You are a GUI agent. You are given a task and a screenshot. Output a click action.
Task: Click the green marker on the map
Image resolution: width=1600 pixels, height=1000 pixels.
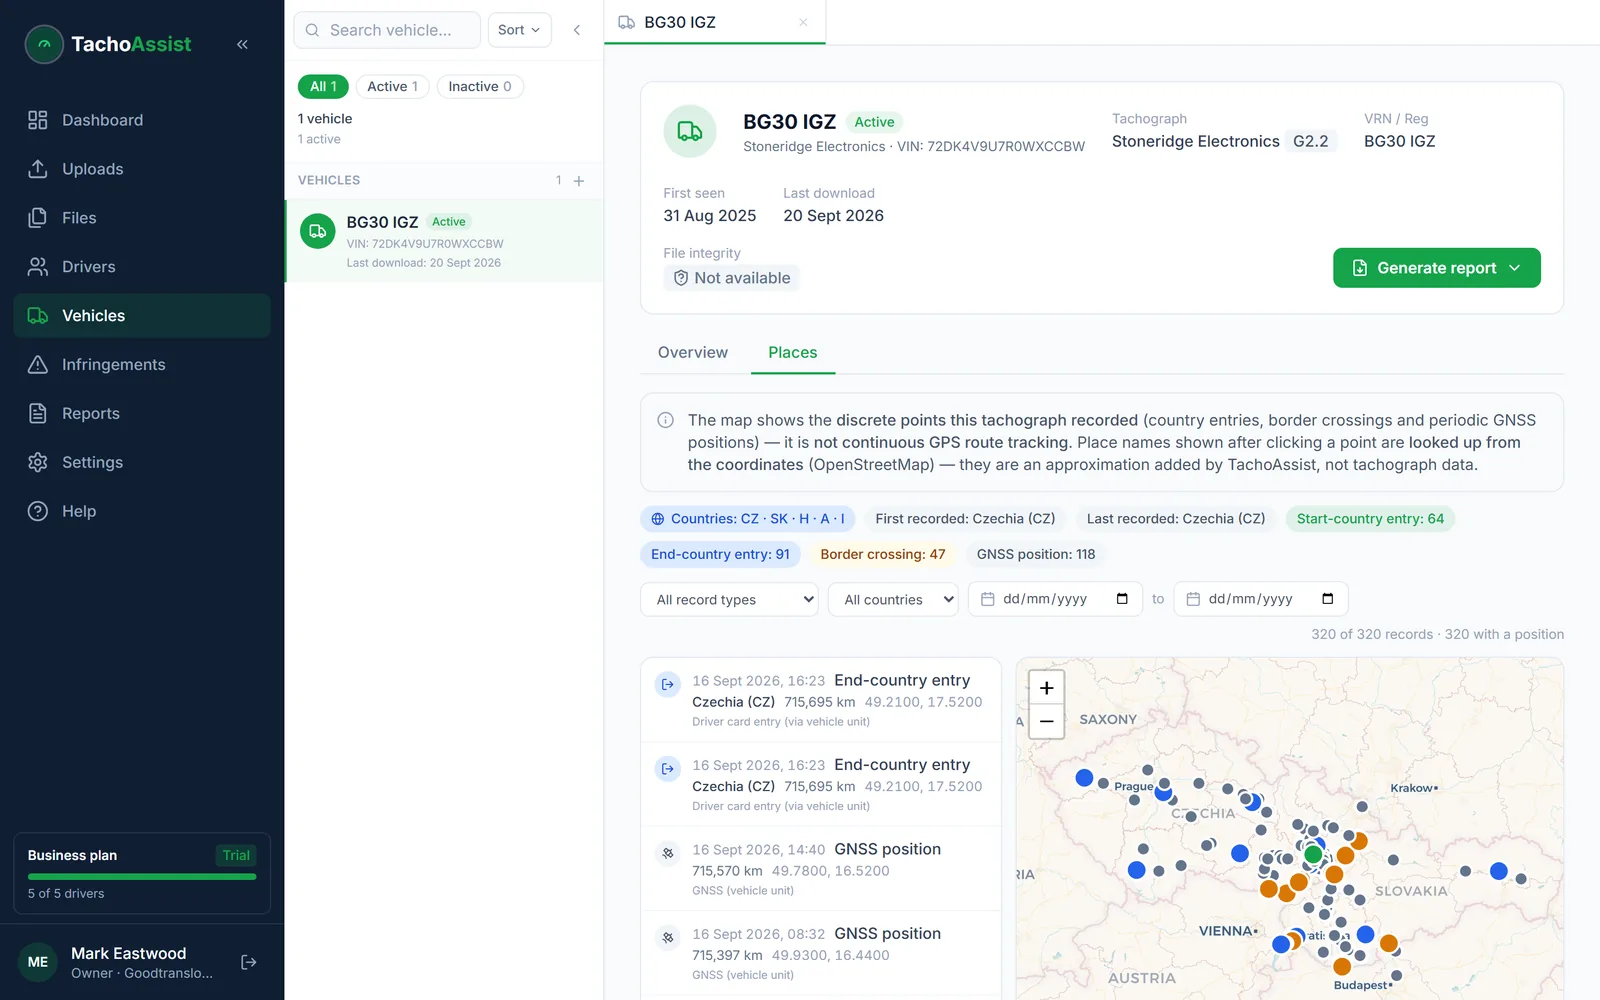[x=1313, y=854]
